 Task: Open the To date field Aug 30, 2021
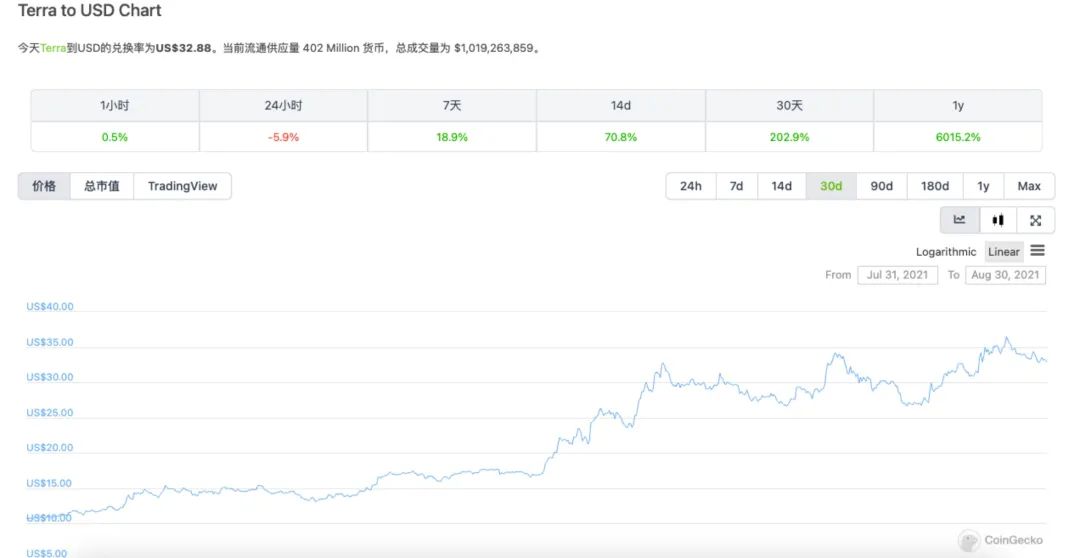[1005, 275]
